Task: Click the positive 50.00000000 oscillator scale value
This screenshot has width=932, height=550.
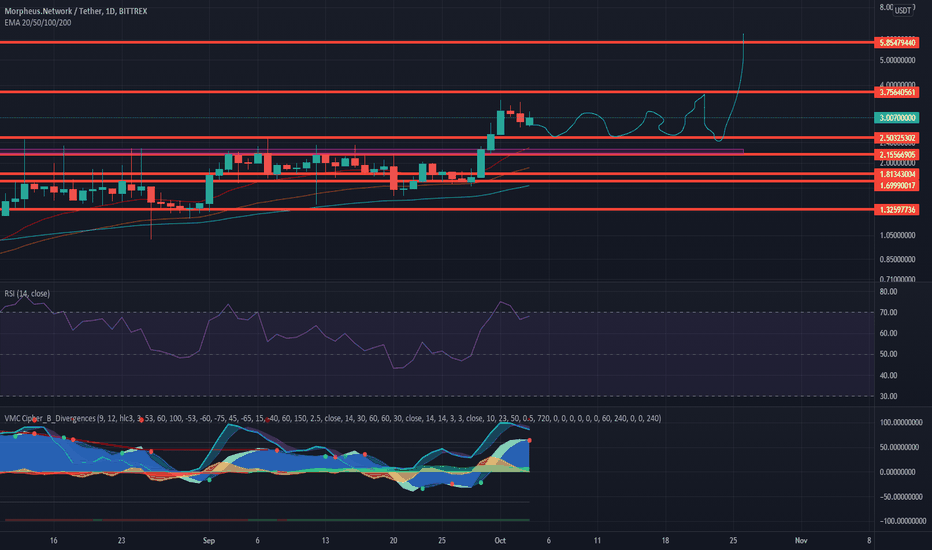Action: tap(898, 447)
